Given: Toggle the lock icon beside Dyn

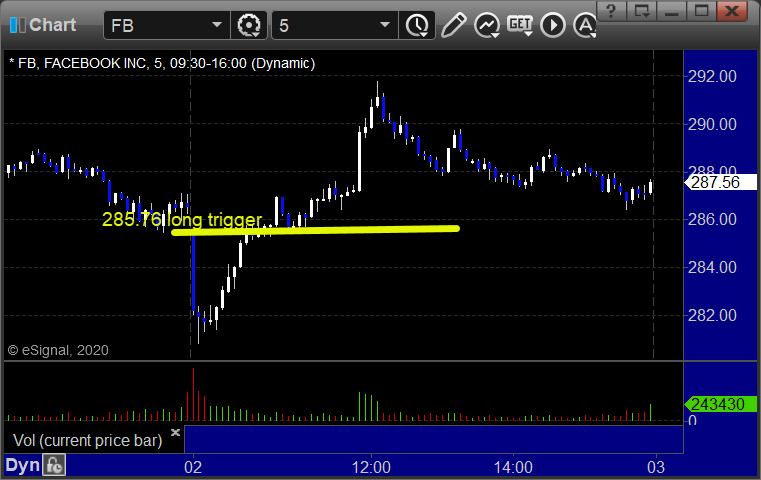Looking at the screenshot, I should pyautogui.click(x=54, y=465).
